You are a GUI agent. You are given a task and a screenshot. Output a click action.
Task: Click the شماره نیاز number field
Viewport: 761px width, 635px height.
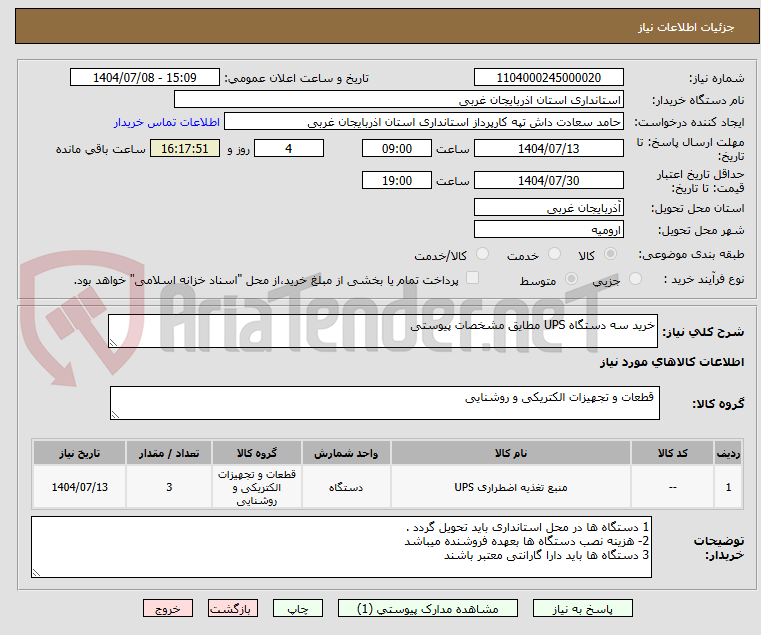tap(548, 78)
